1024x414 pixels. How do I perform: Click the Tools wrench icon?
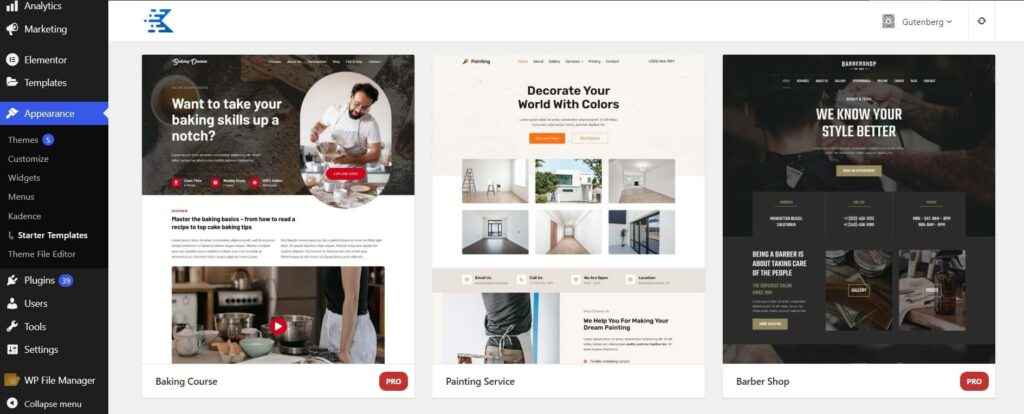click(12, 326)
